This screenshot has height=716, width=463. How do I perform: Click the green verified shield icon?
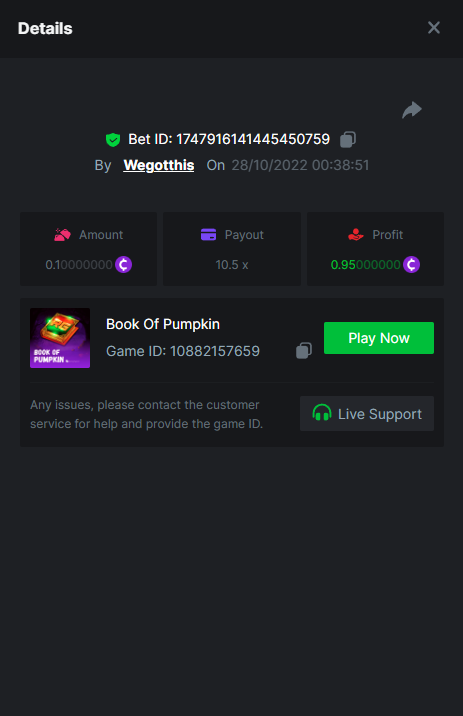pyautogui.click(x=113, y=140)
